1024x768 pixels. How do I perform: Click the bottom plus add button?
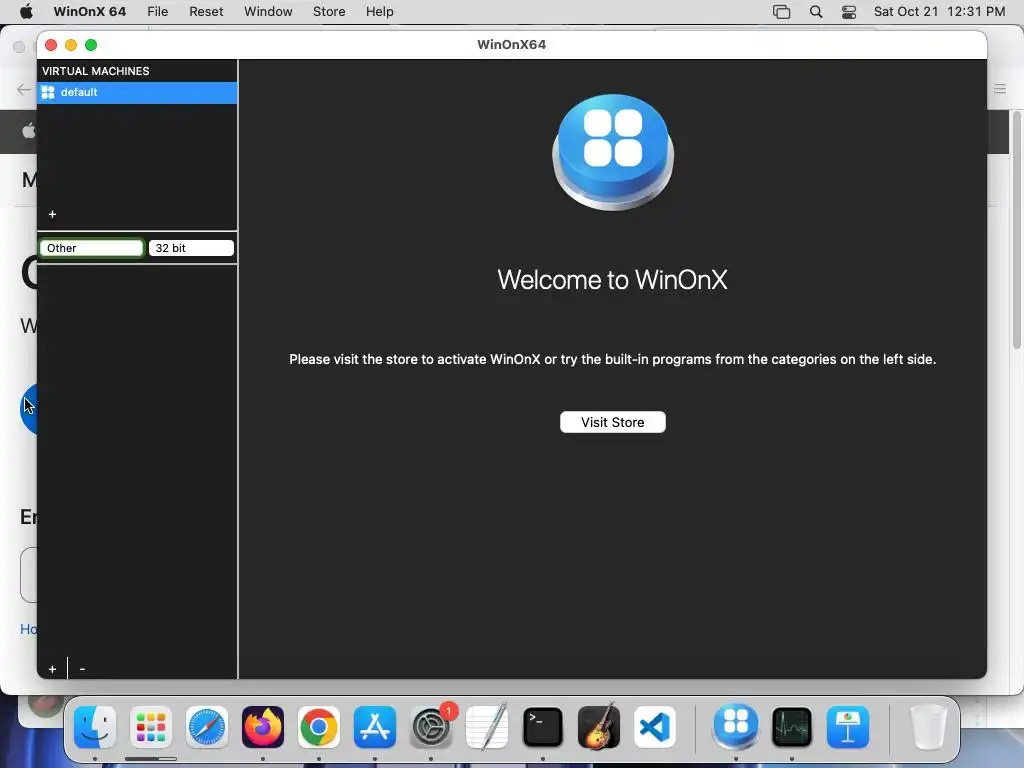point(52,669)
